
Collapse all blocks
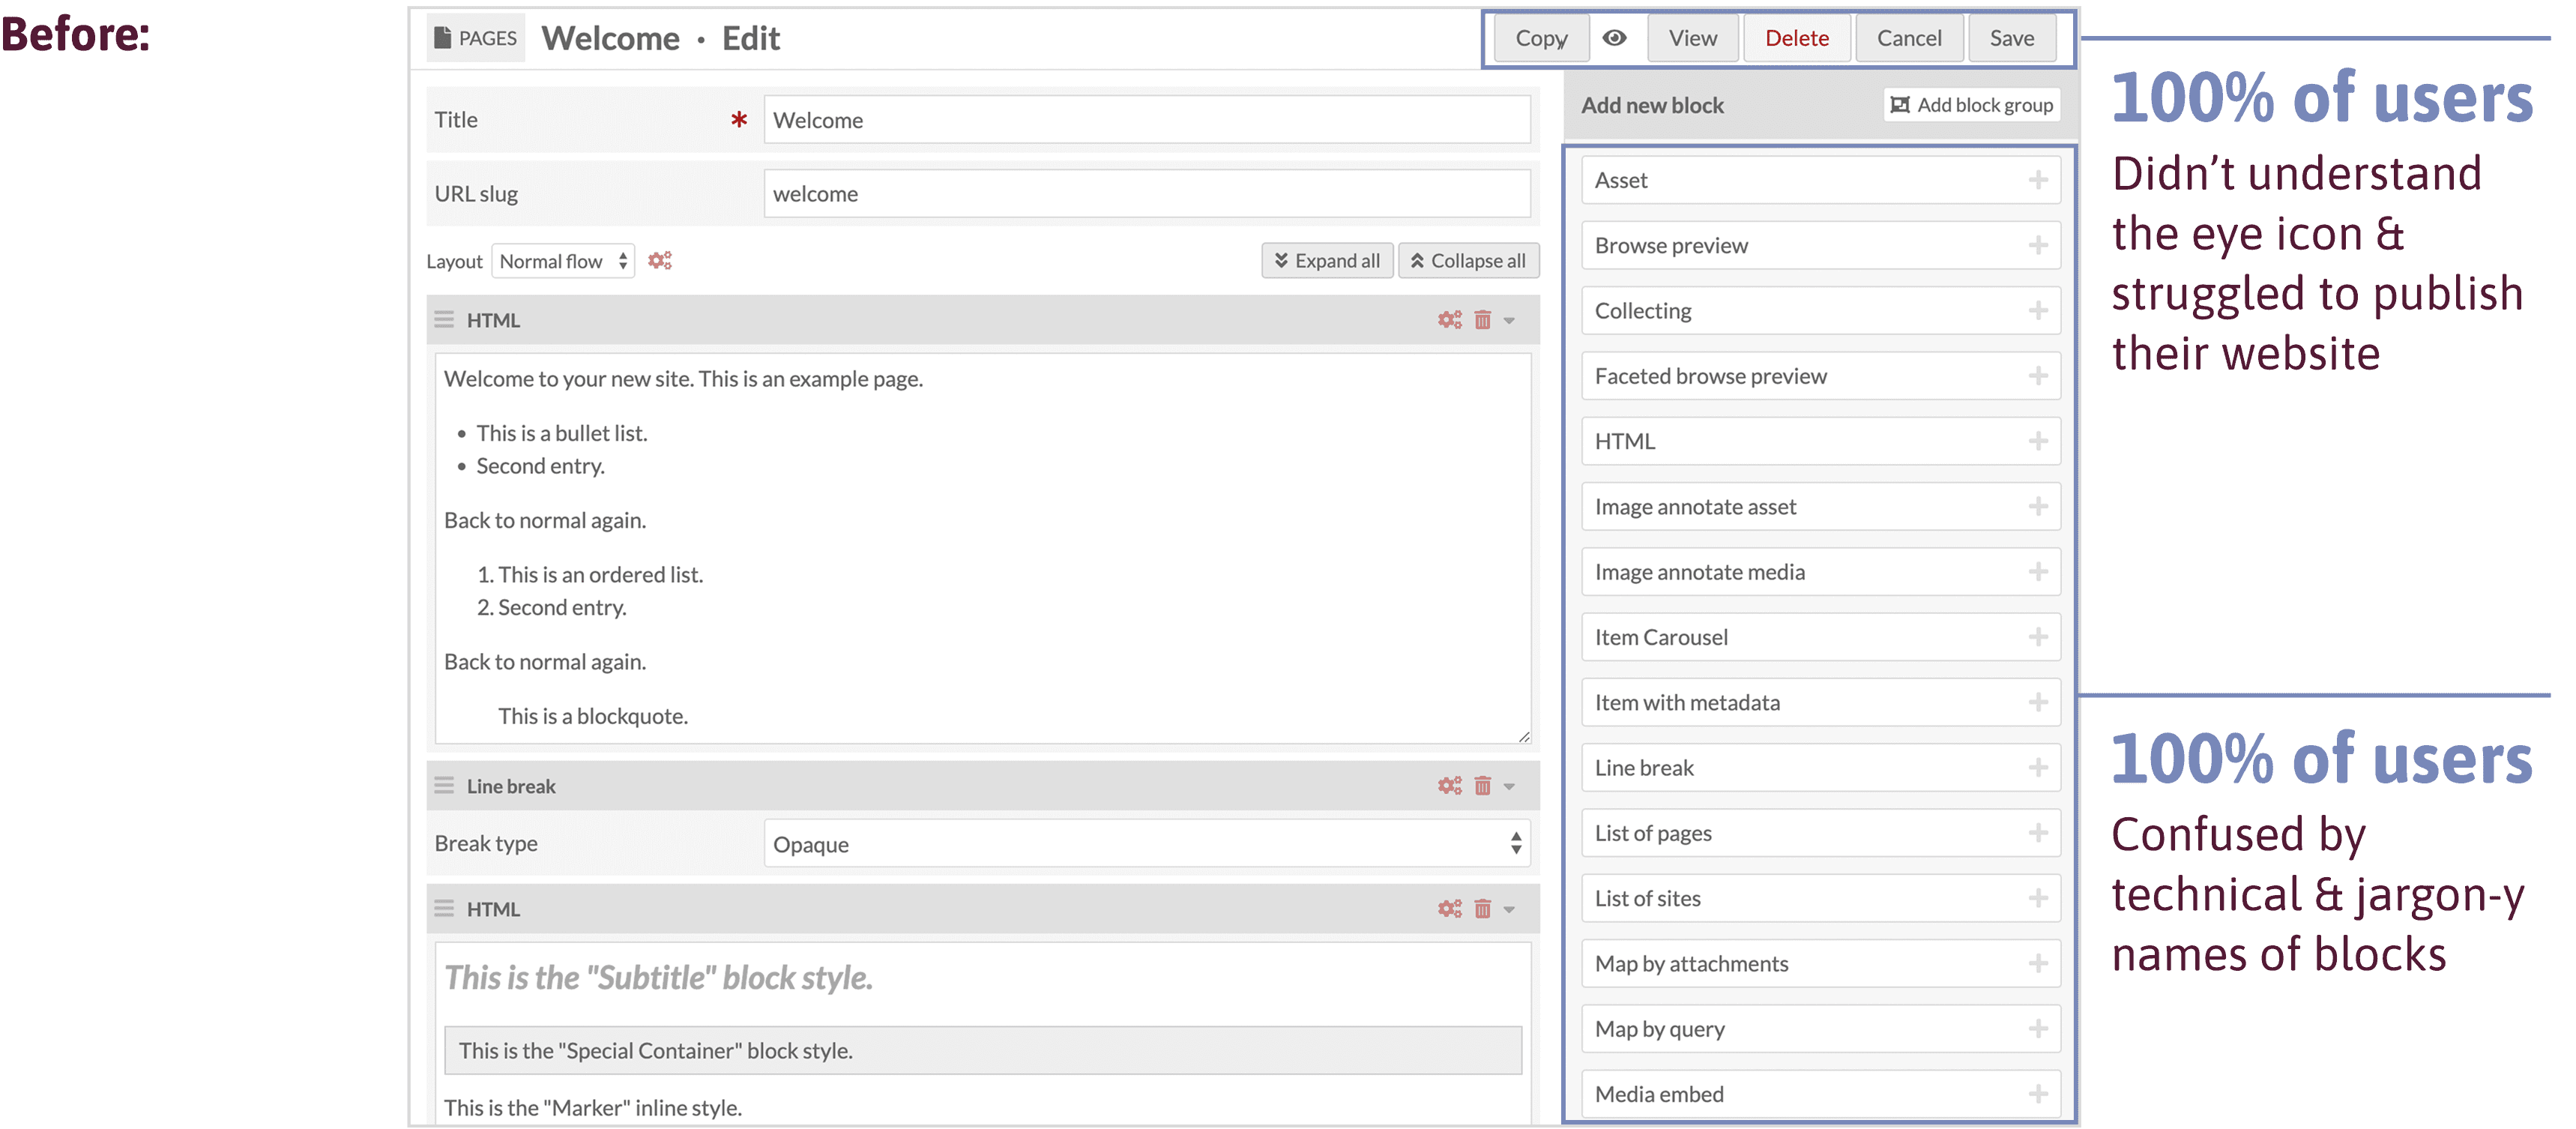pyautogui.click(x=1468, y=261)
